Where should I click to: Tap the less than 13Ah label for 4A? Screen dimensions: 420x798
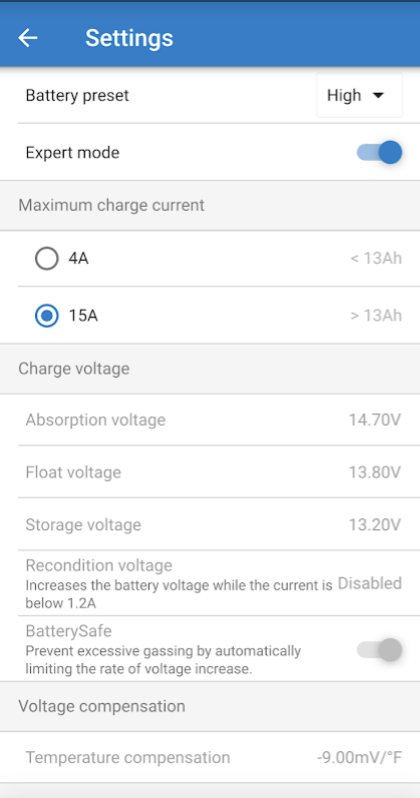(x=376, y=259)
